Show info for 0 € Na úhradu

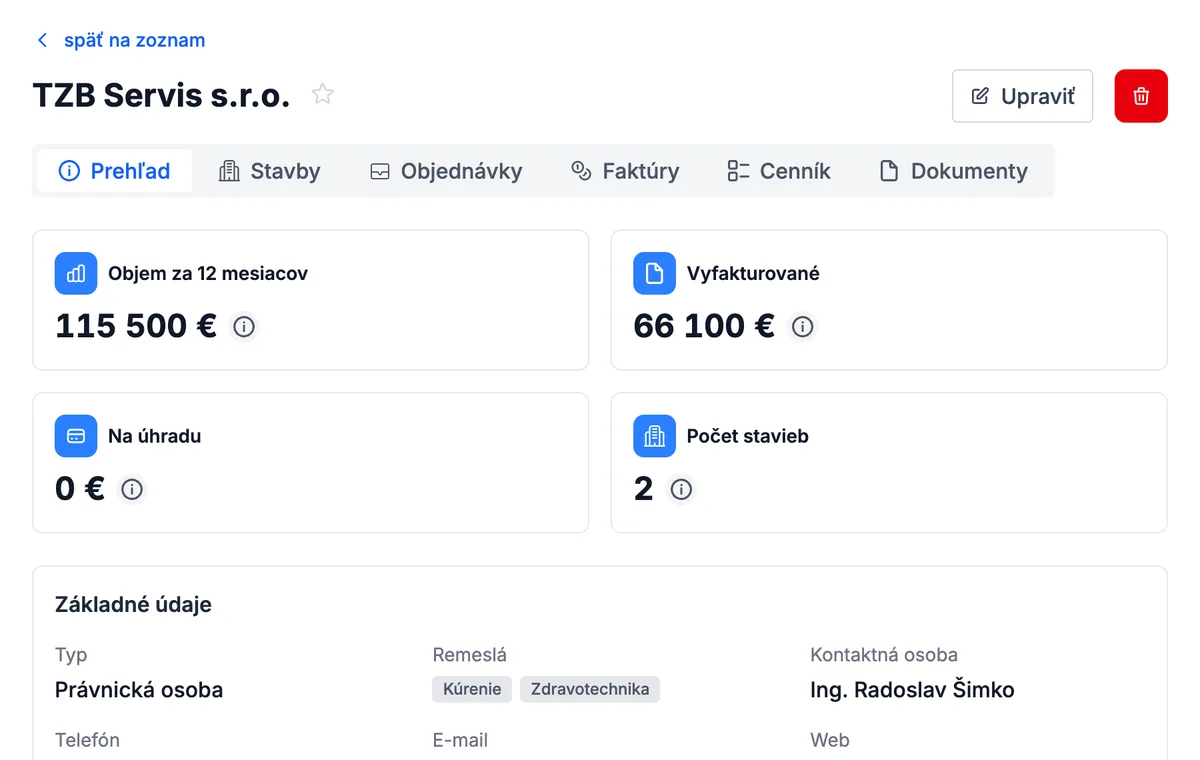pos(132,489)
